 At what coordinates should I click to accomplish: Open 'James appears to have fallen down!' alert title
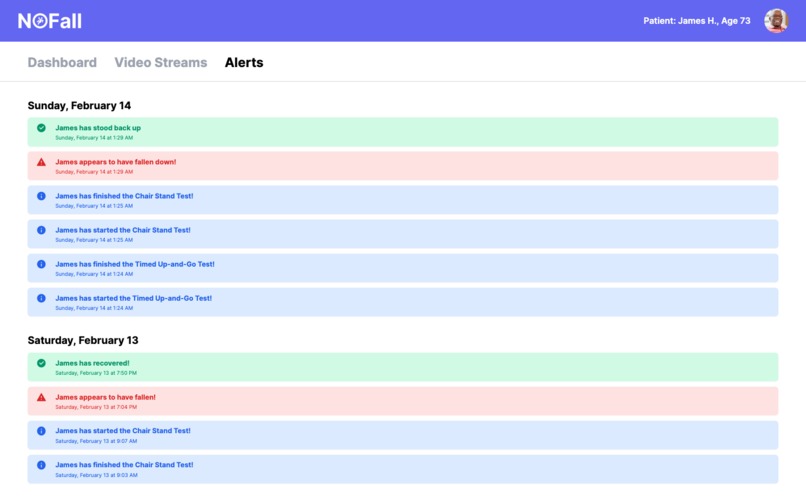[x=116, y=162]
